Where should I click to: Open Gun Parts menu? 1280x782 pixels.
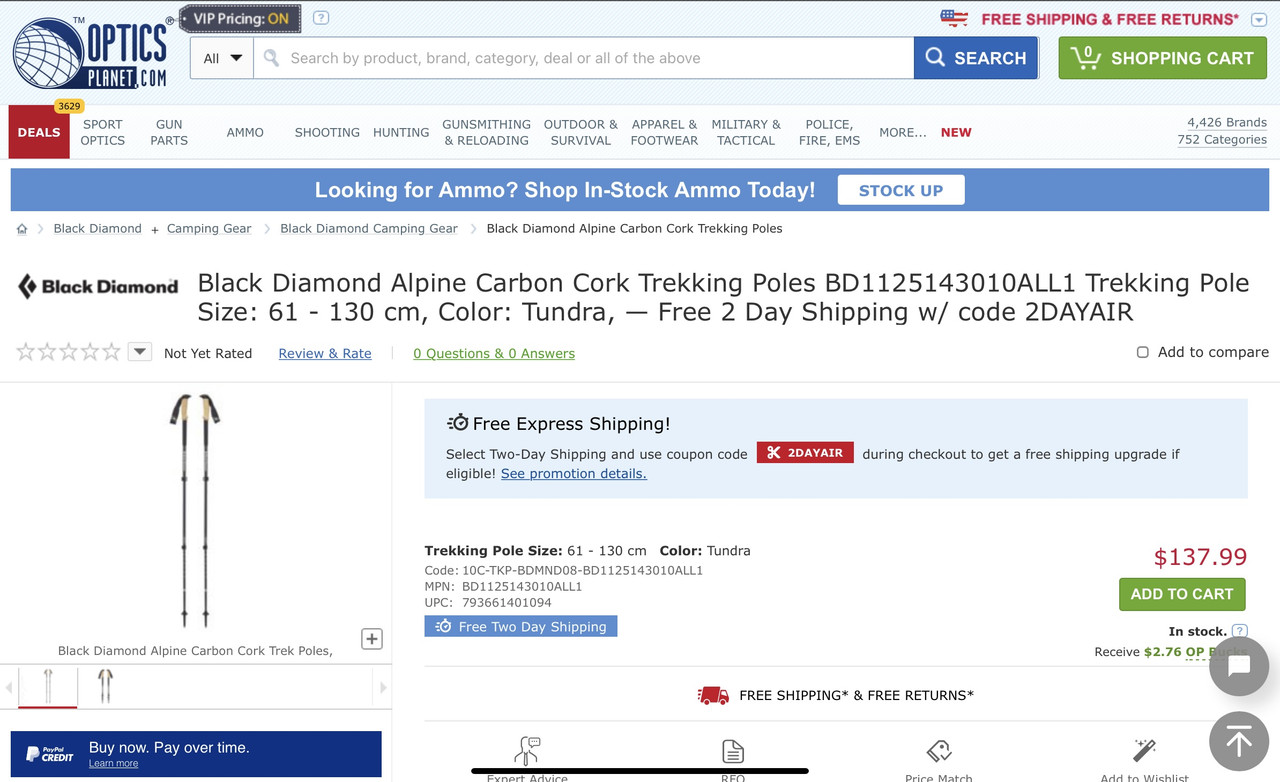(169, 132)
